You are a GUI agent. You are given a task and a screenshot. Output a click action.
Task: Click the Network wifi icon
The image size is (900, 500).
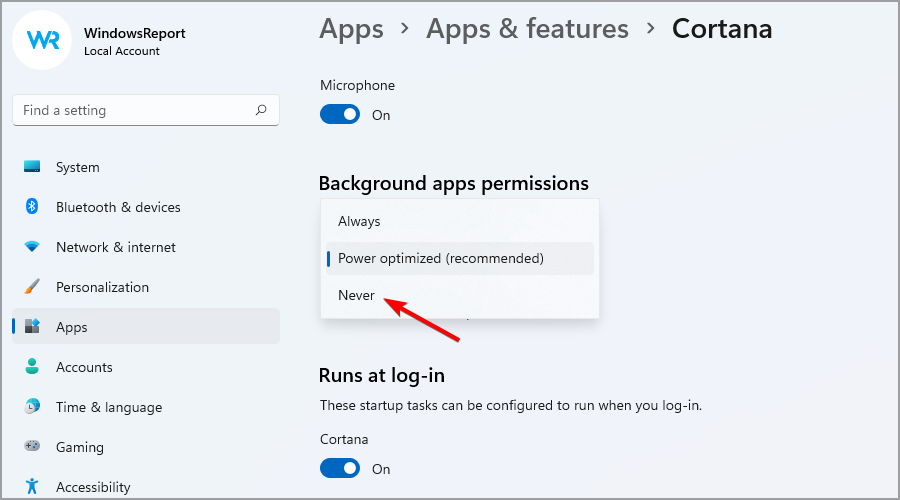pos(32,247)
